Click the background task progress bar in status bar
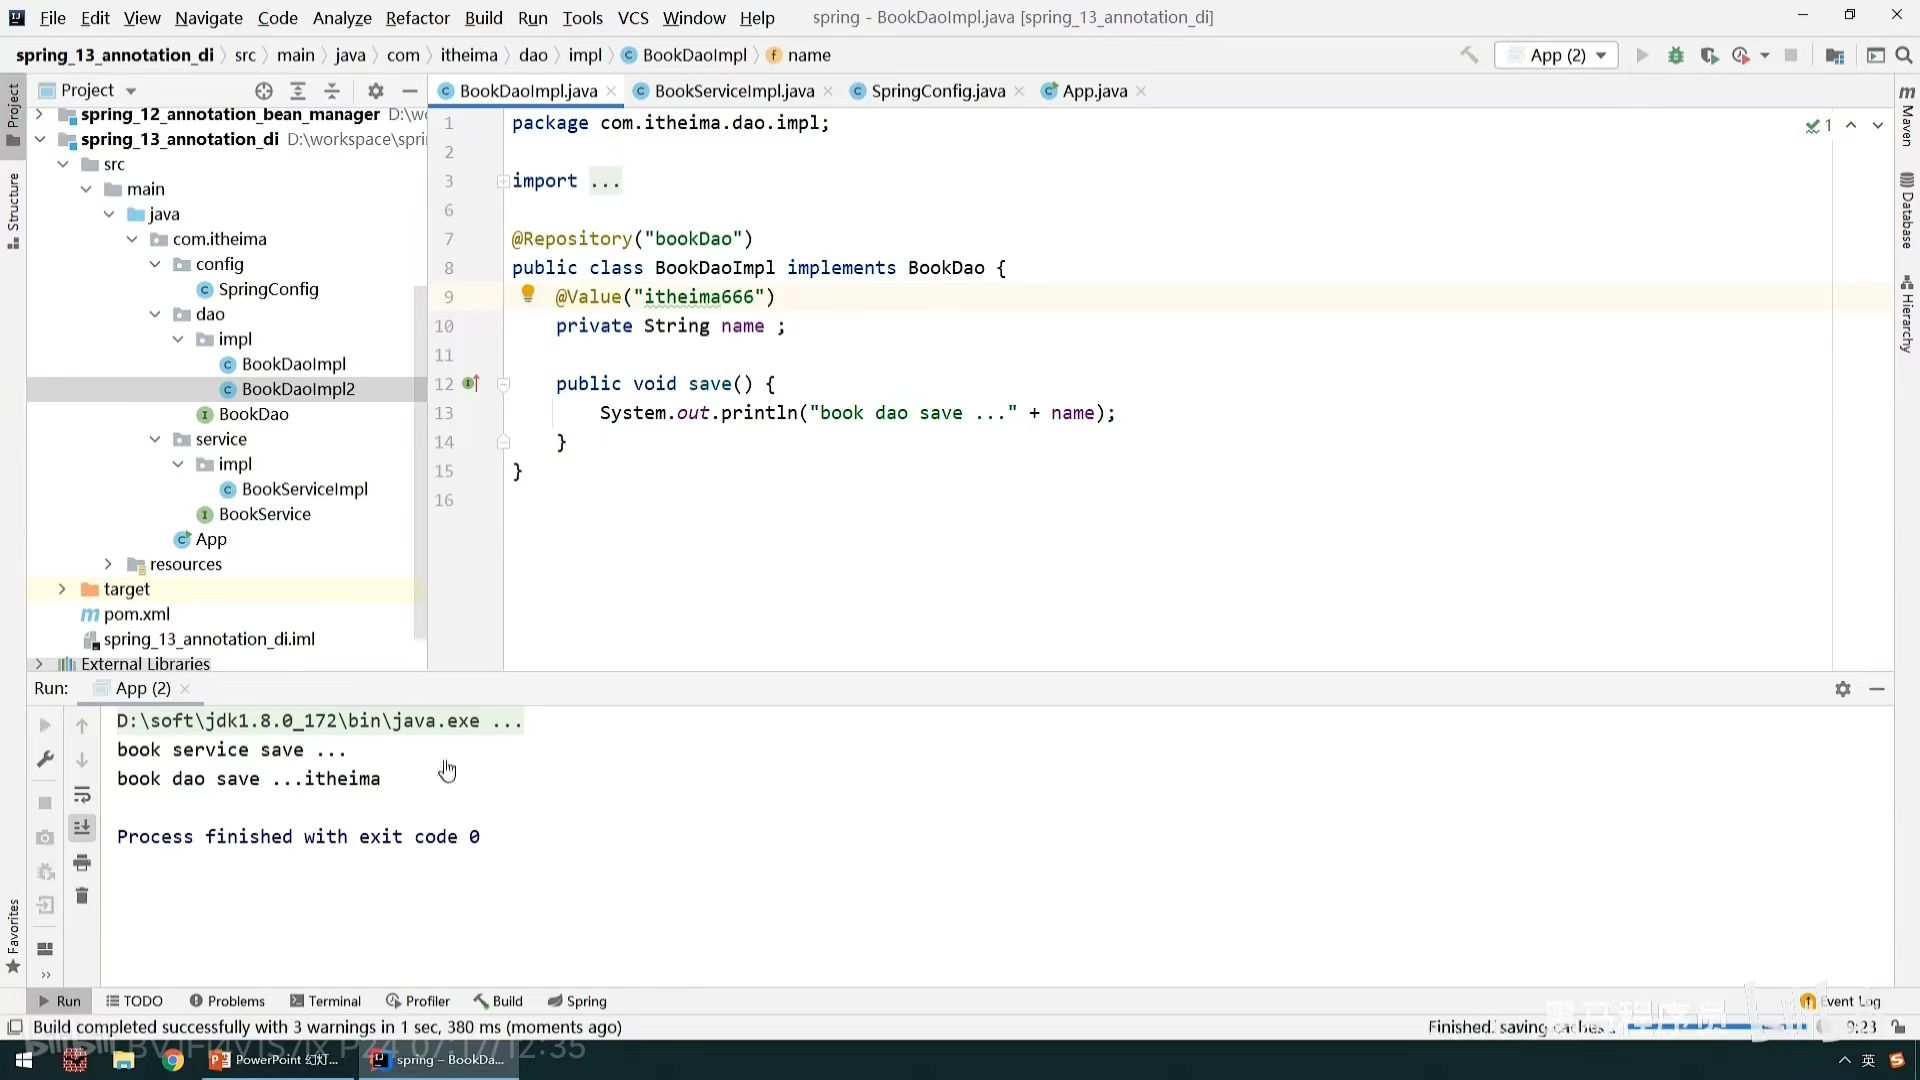The width and height of the screenshot is (1920, 1080). (1718, 1027)
